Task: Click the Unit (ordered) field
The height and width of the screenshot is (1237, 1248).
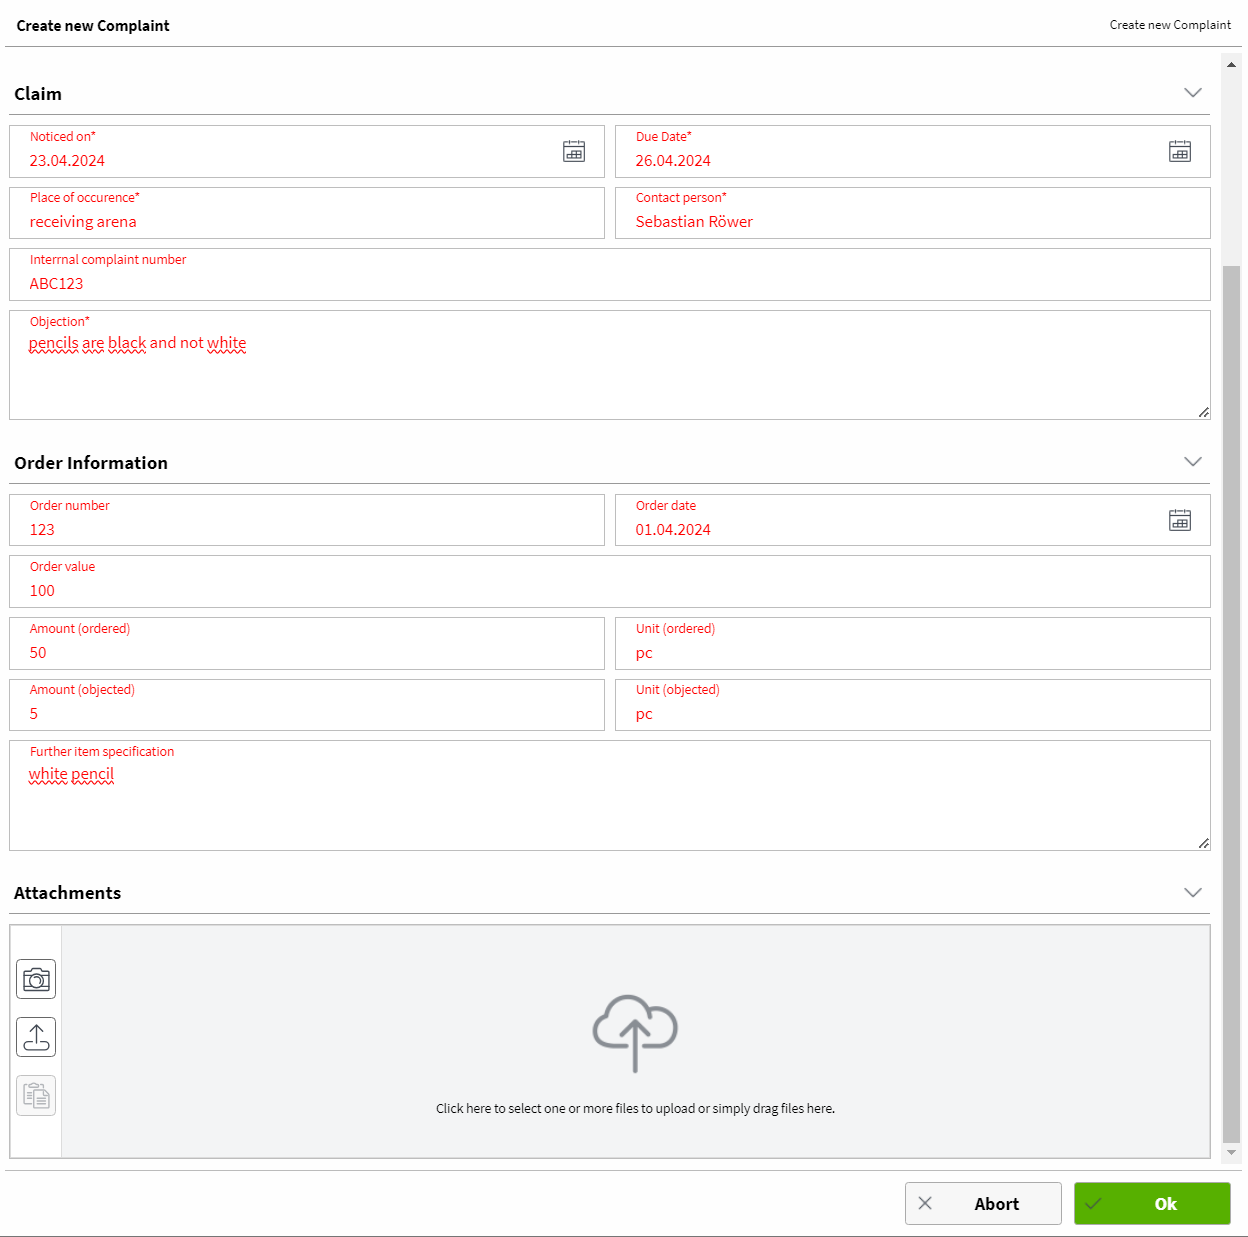Action: point(913,643)
